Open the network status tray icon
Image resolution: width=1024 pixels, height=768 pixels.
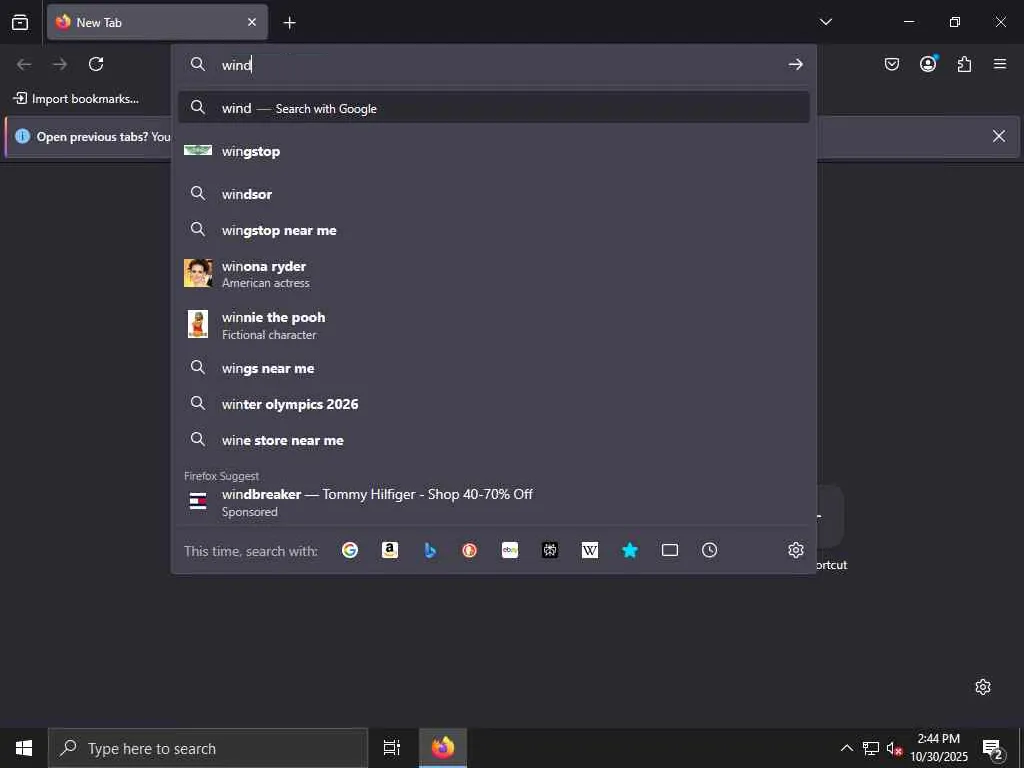[871, 748]
